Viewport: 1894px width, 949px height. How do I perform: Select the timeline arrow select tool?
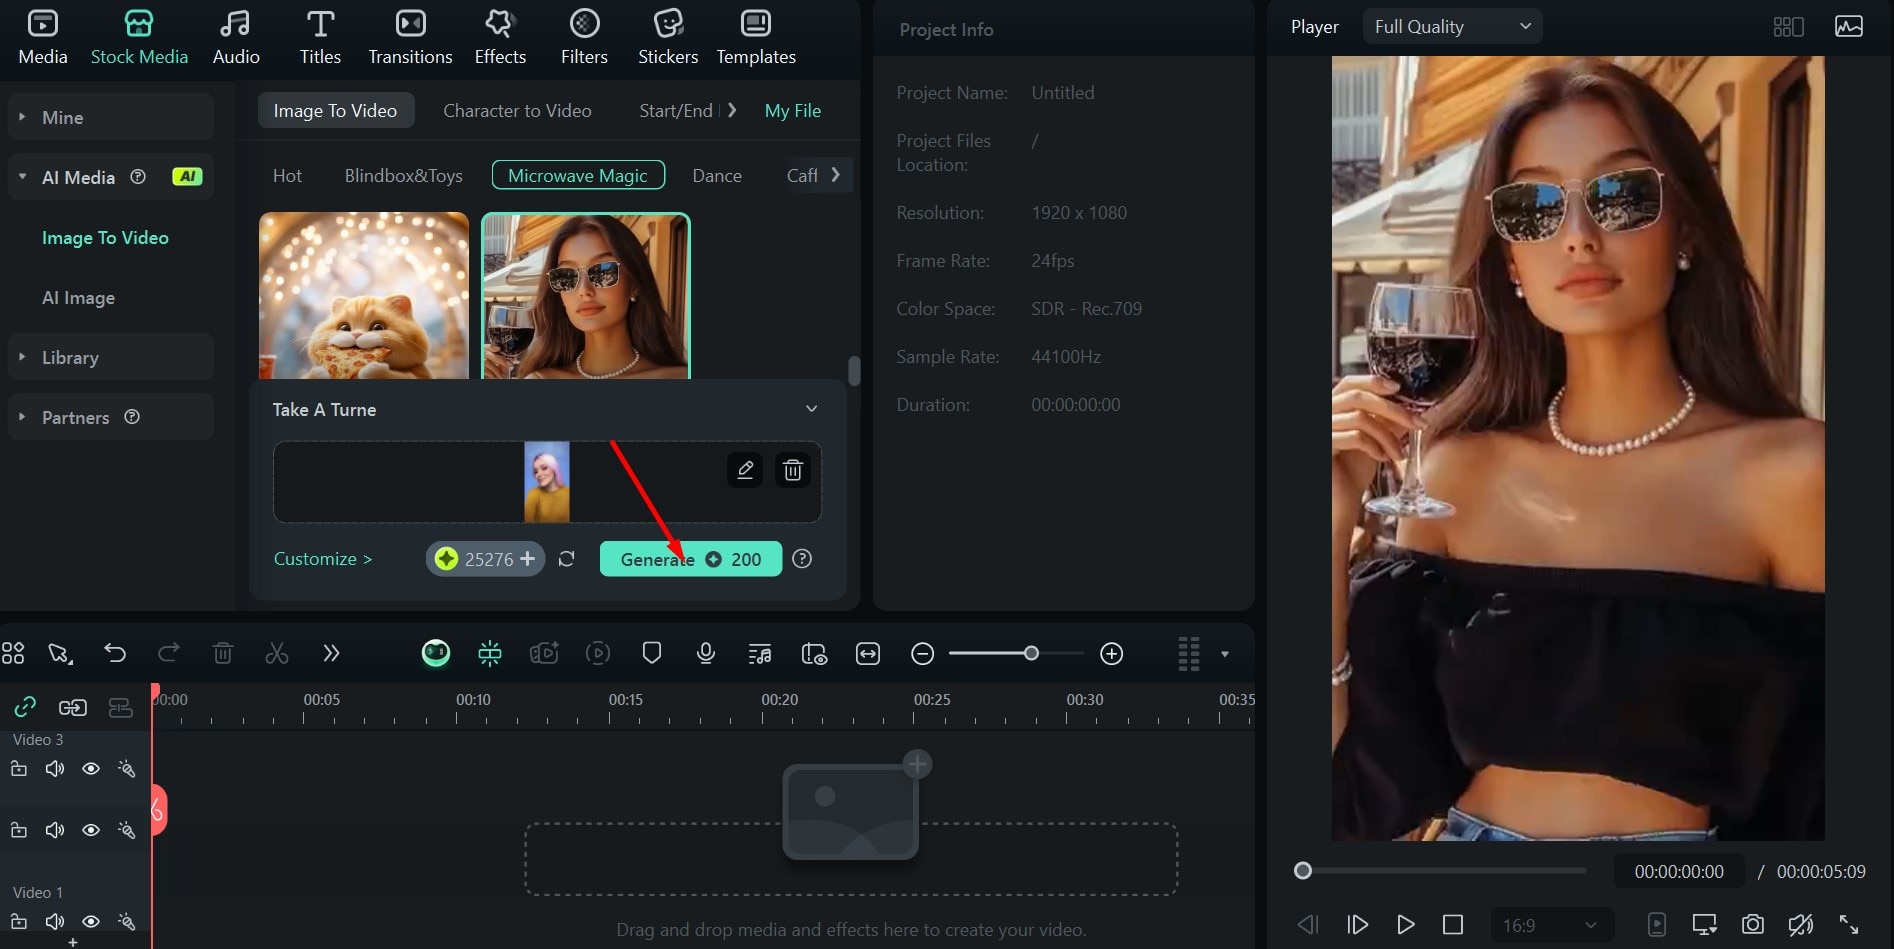coord(60,654)
